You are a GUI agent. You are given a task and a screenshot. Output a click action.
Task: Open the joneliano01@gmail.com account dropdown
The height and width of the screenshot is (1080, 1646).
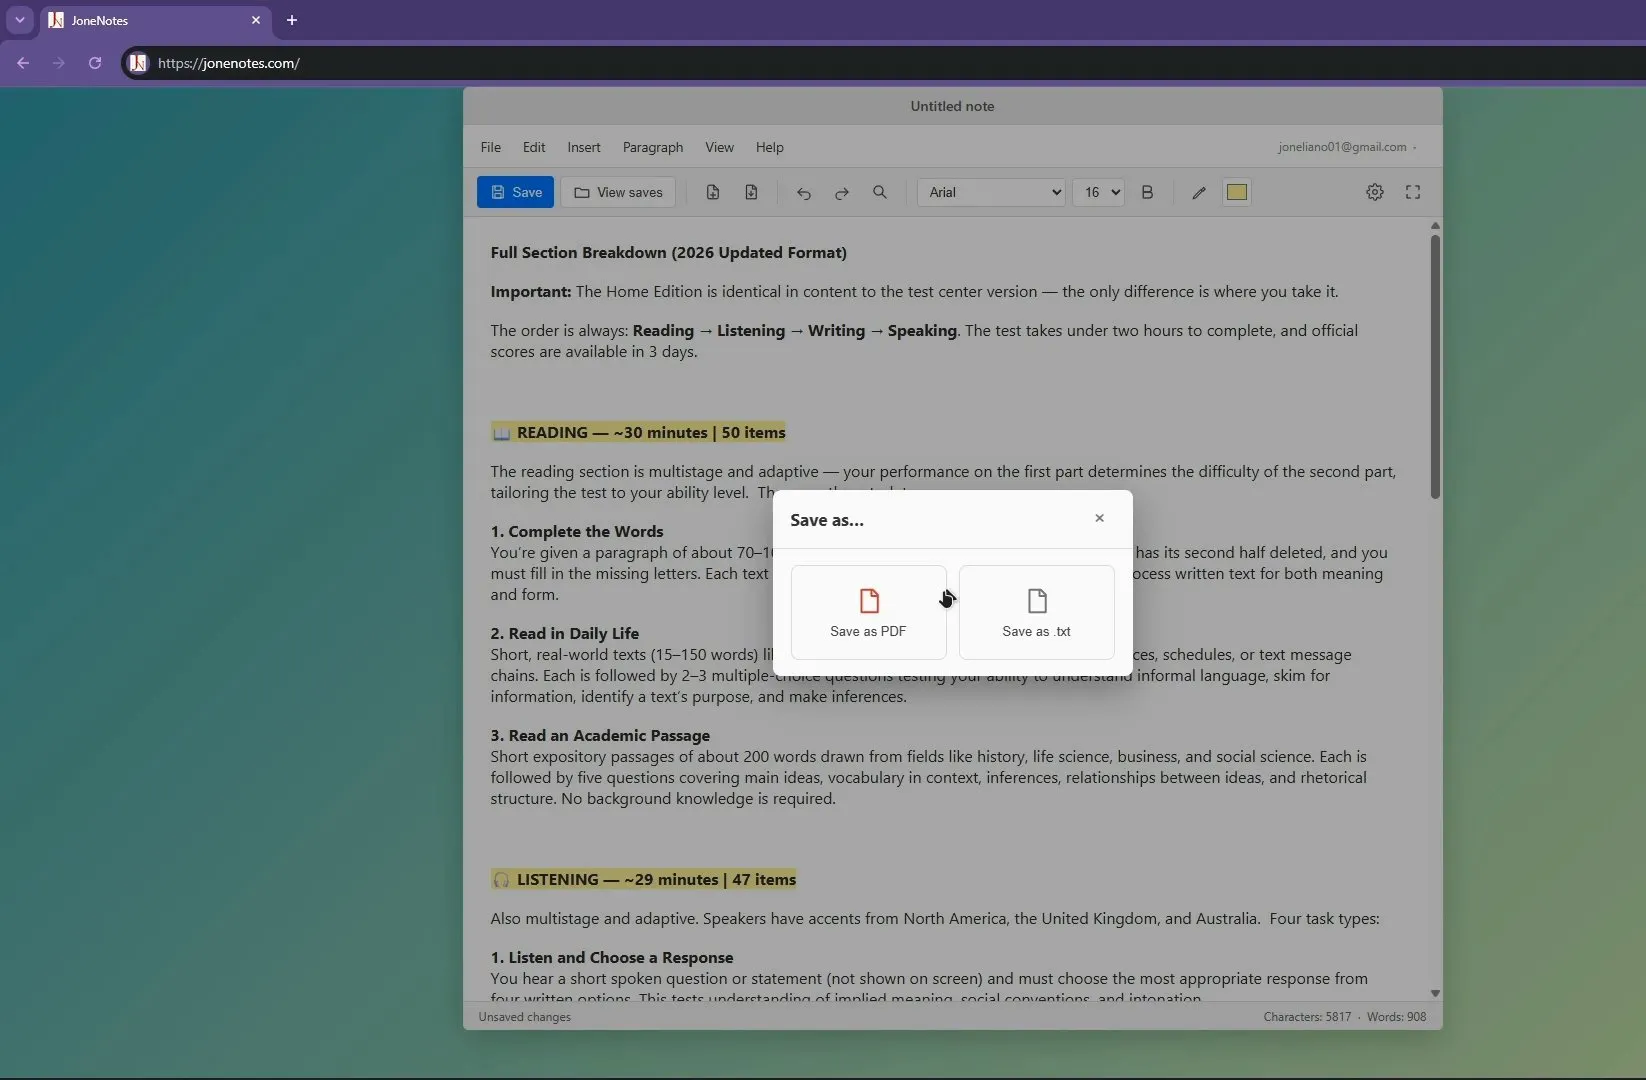(1346, 147)
